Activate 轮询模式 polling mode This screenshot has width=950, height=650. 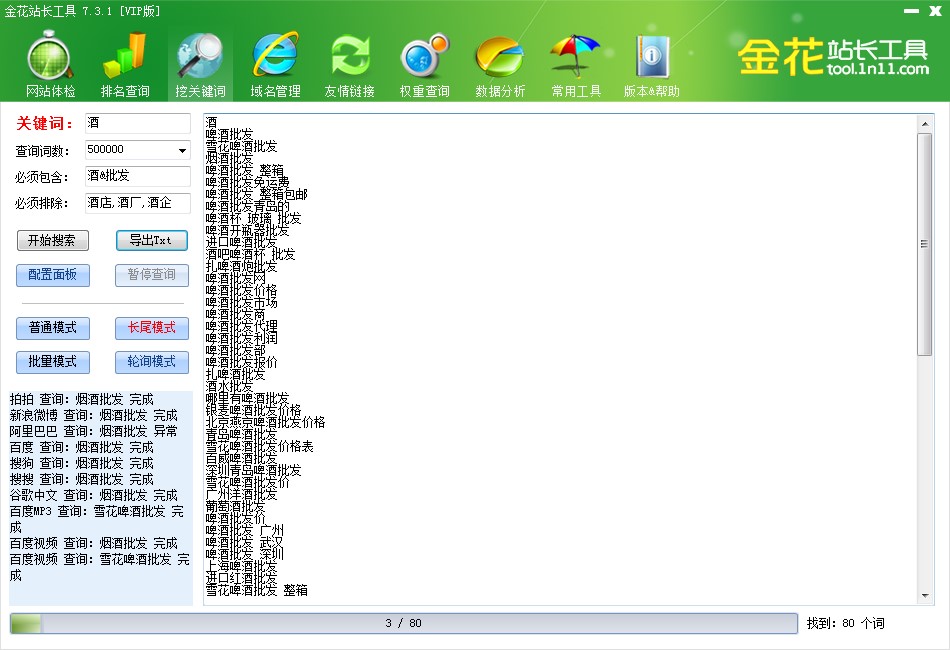tap(151, 362)
